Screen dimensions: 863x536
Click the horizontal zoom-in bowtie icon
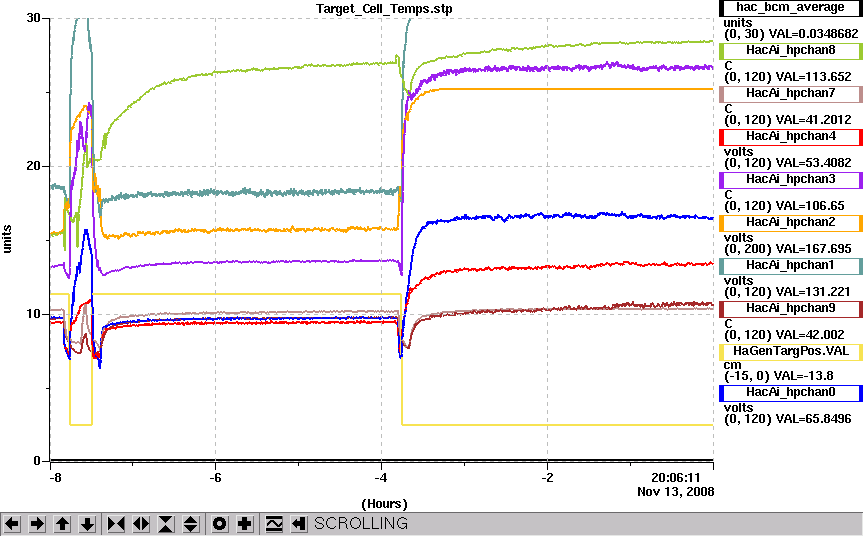(116, 523)
